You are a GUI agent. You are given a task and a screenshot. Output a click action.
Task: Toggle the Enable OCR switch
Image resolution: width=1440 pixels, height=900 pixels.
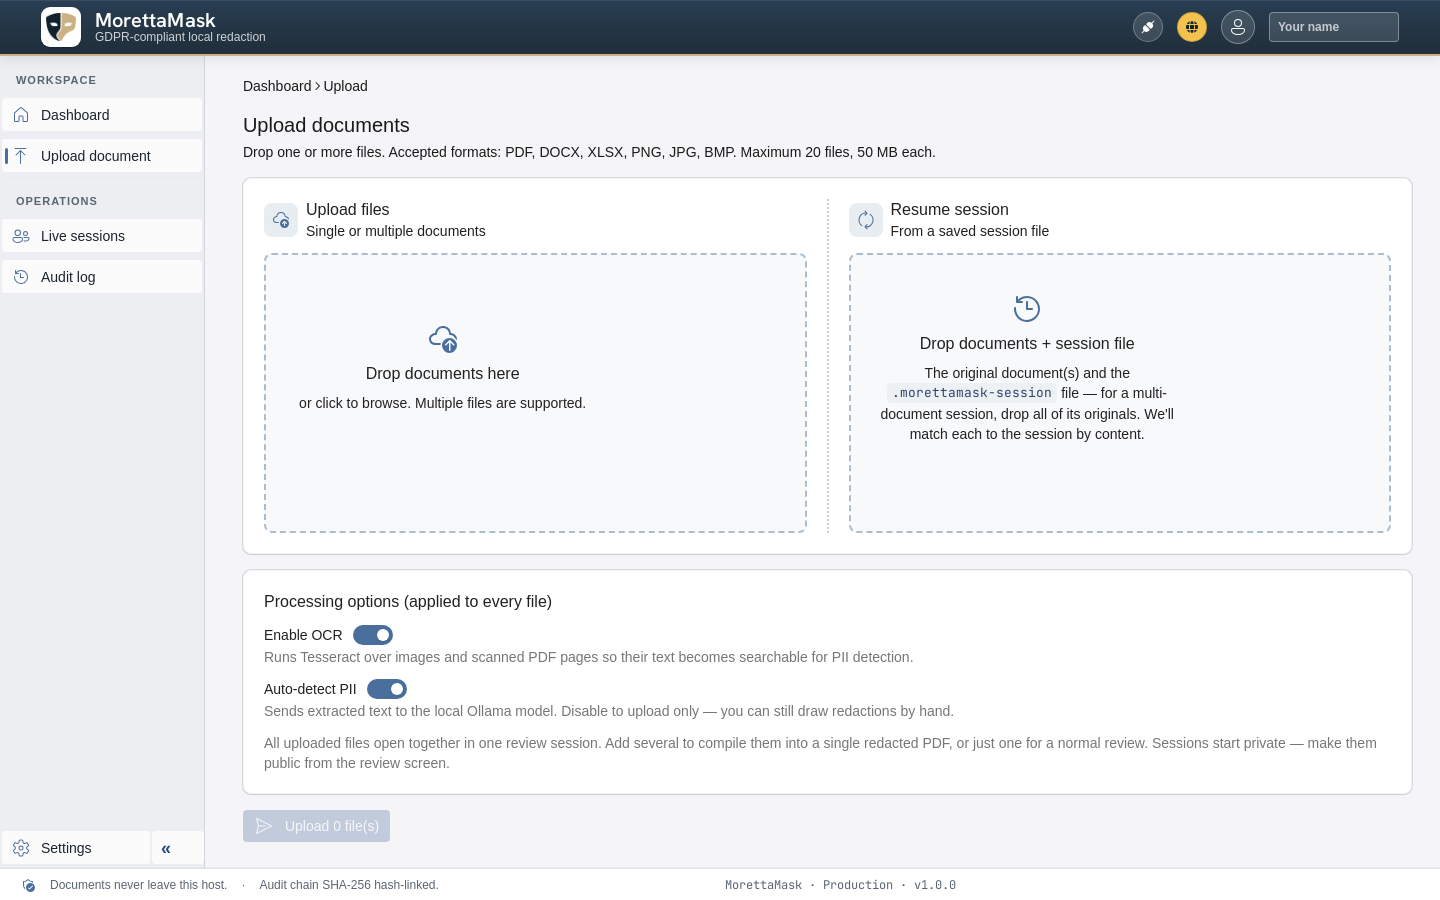point(373,635)
